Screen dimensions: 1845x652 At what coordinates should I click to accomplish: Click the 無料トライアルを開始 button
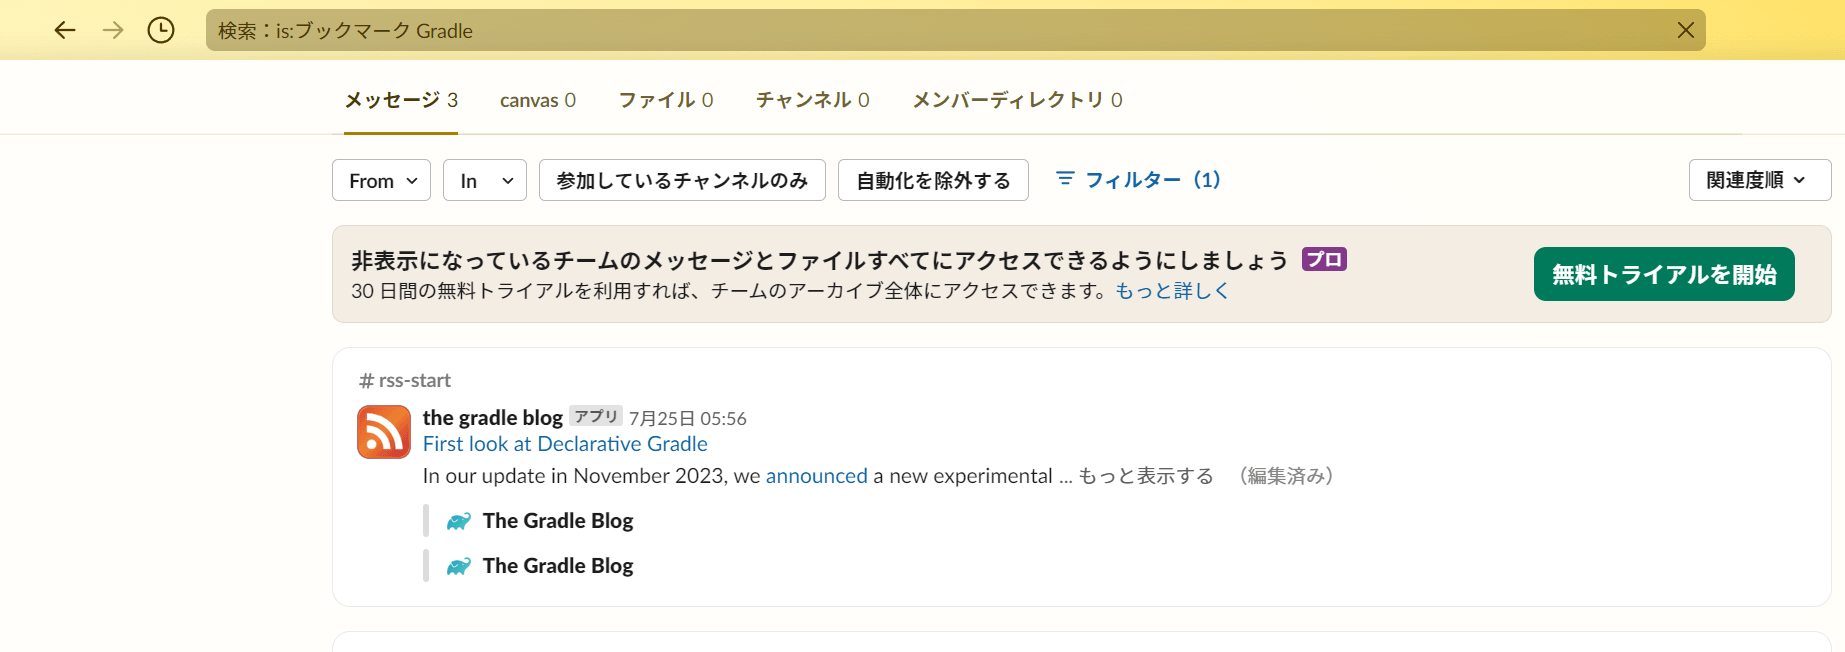coord(1664,274)
